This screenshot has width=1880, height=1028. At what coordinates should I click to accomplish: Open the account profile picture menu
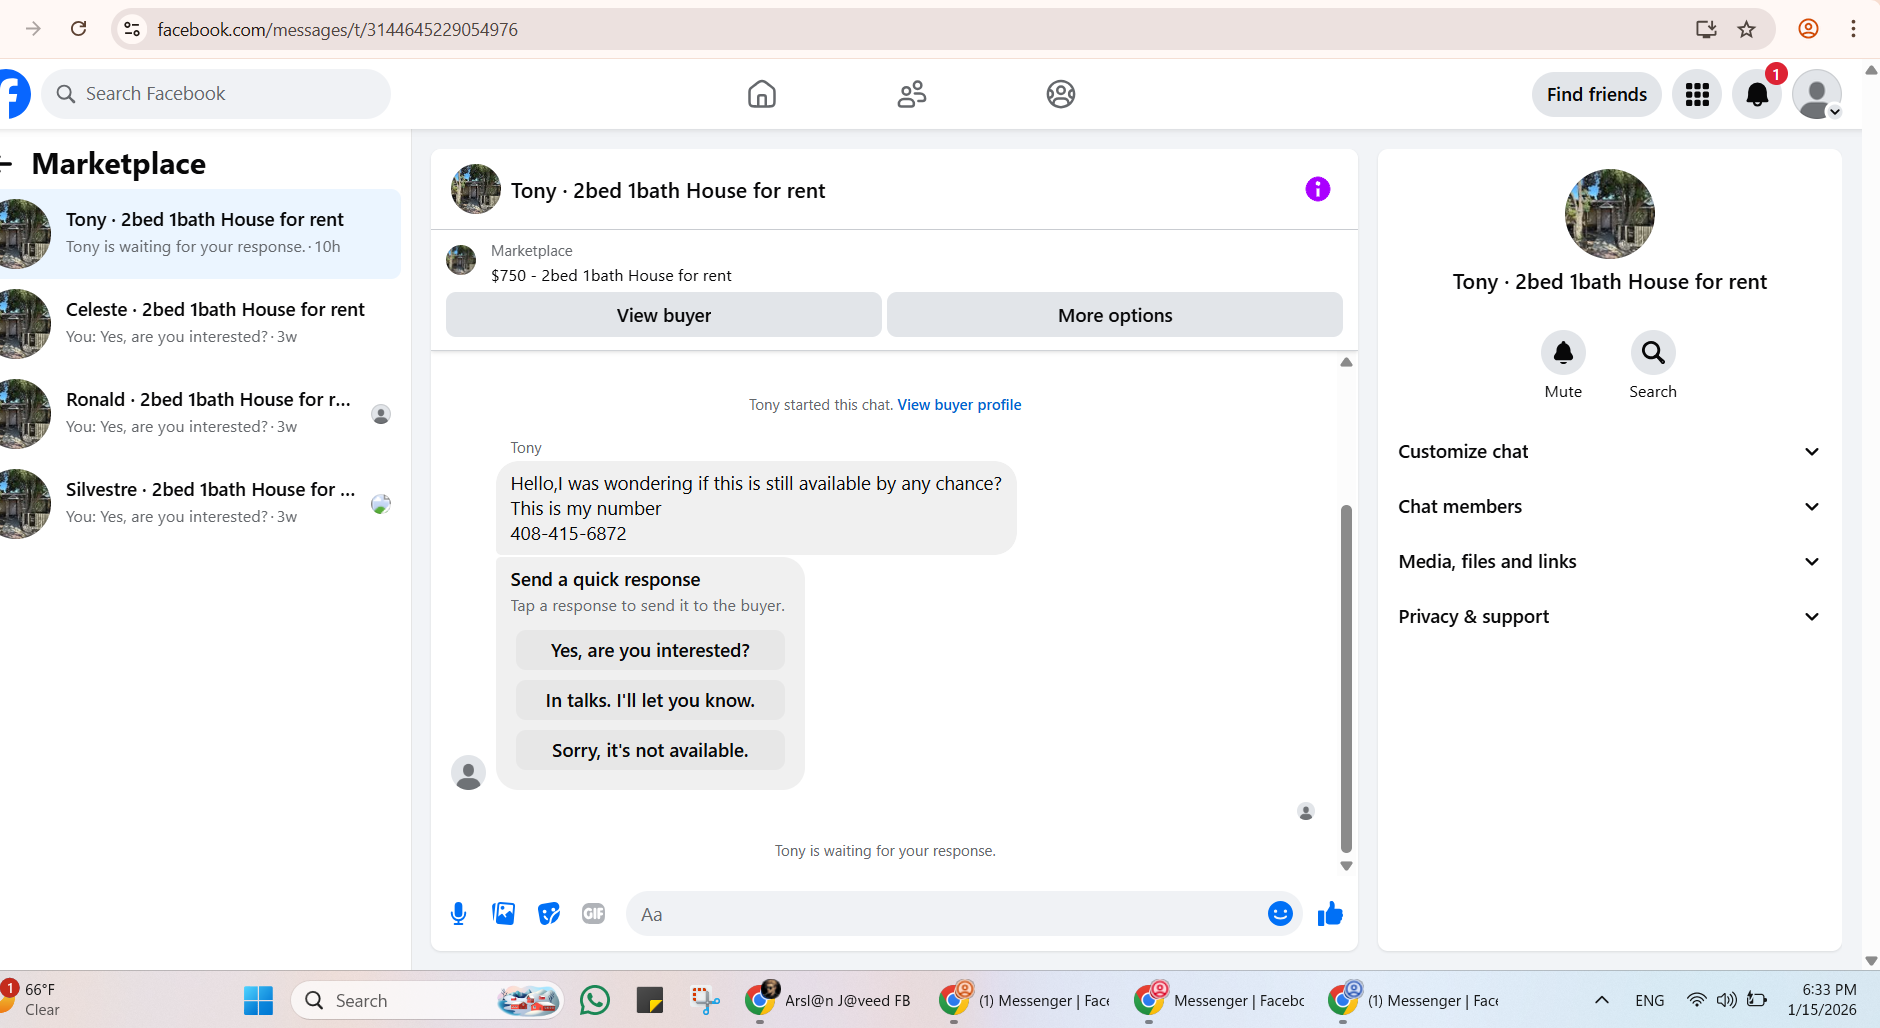[1817, 94]
